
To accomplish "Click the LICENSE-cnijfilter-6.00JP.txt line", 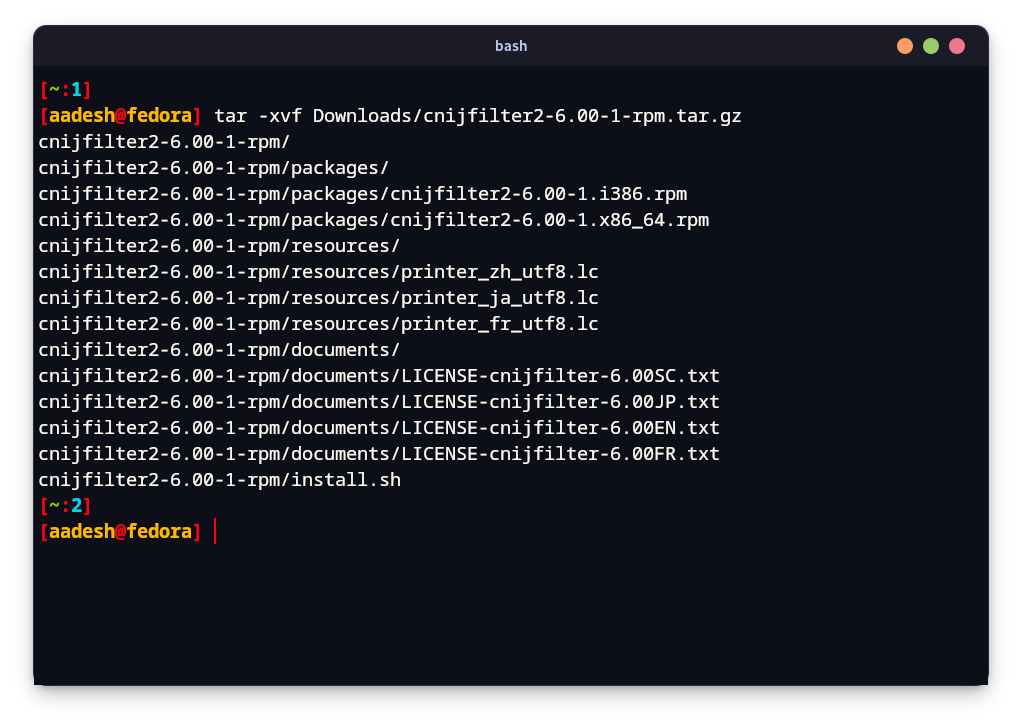I will pos(379,402).
